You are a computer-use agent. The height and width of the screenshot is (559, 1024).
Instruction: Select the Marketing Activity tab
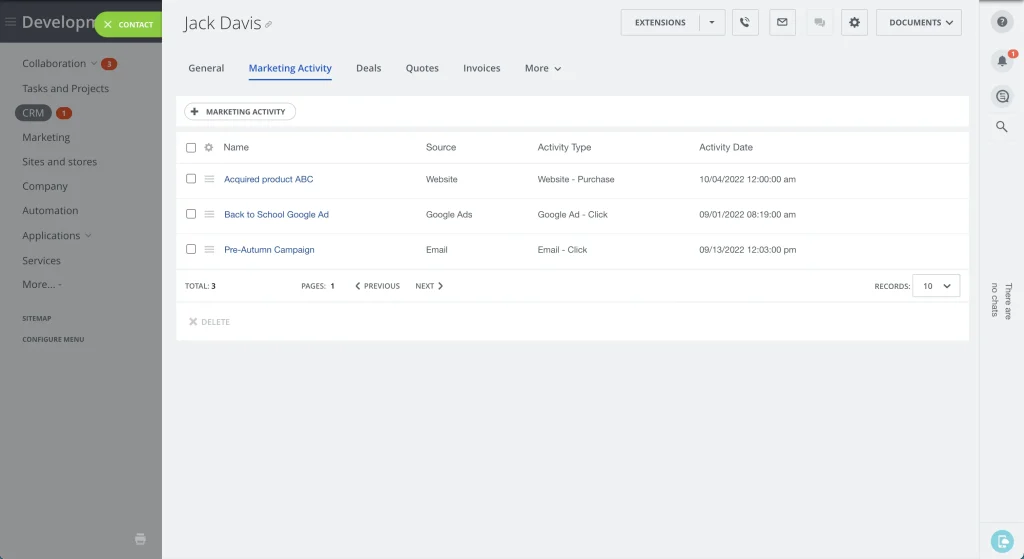(290, 68)
